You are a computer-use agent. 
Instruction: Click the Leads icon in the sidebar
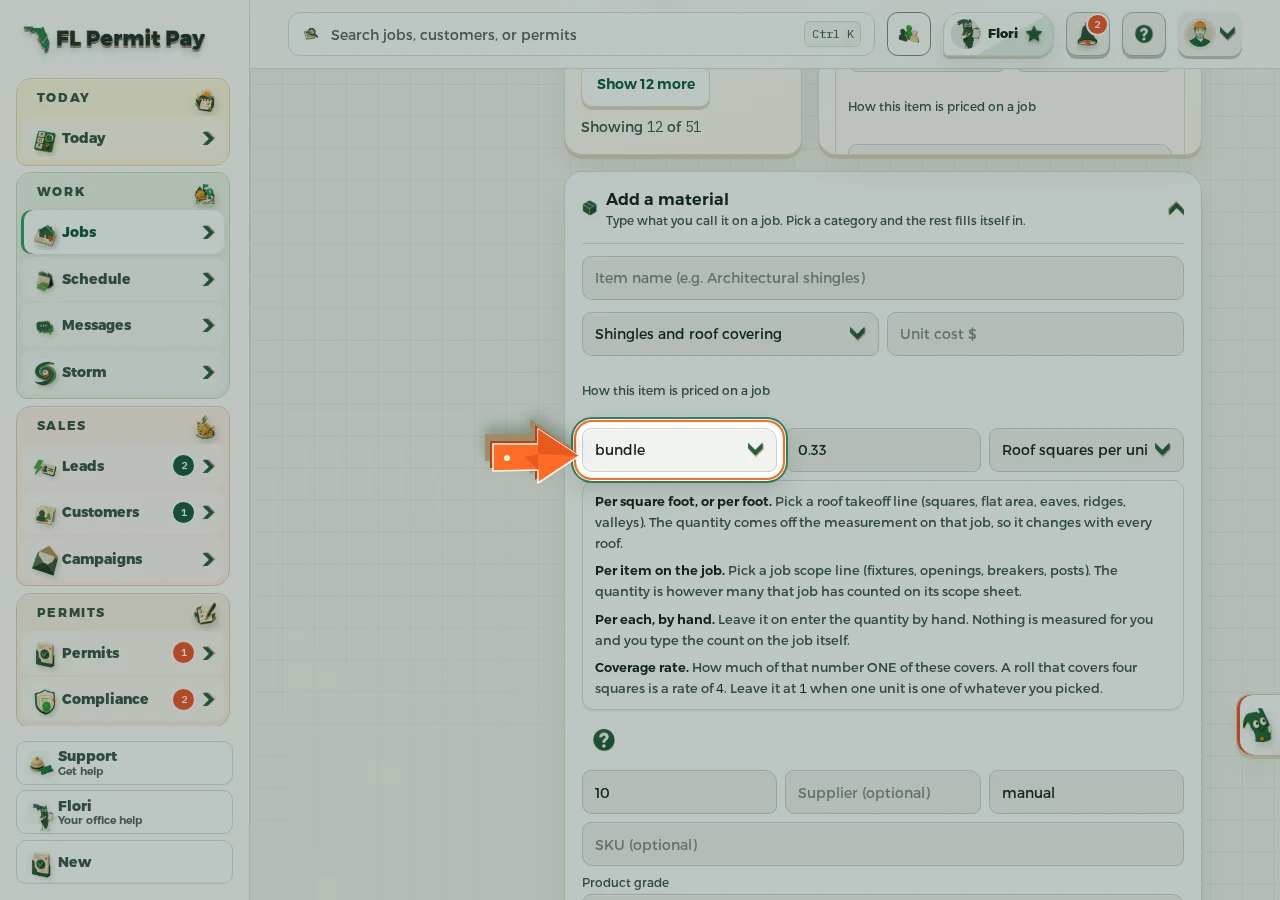(45, 466)
